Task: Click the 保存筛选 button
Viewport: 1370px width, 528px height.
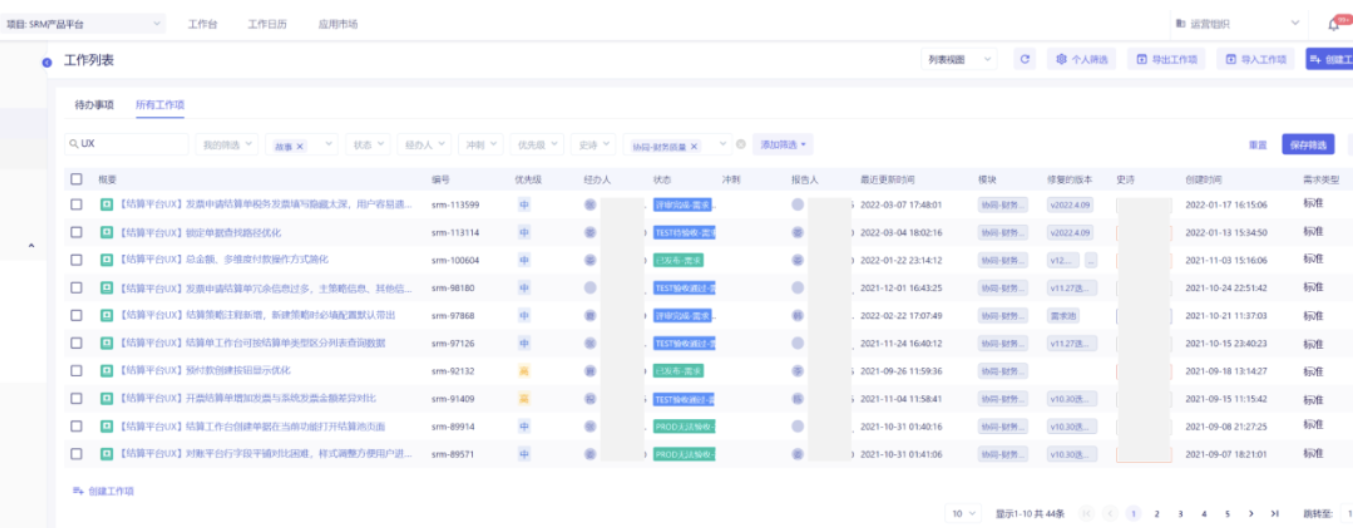Action: pos(1308,145)
